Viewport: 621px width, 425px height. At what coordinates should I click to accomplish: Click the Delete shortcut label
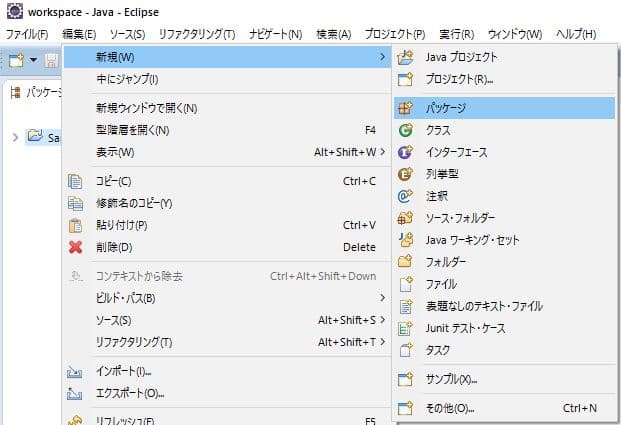pos(359,247)
